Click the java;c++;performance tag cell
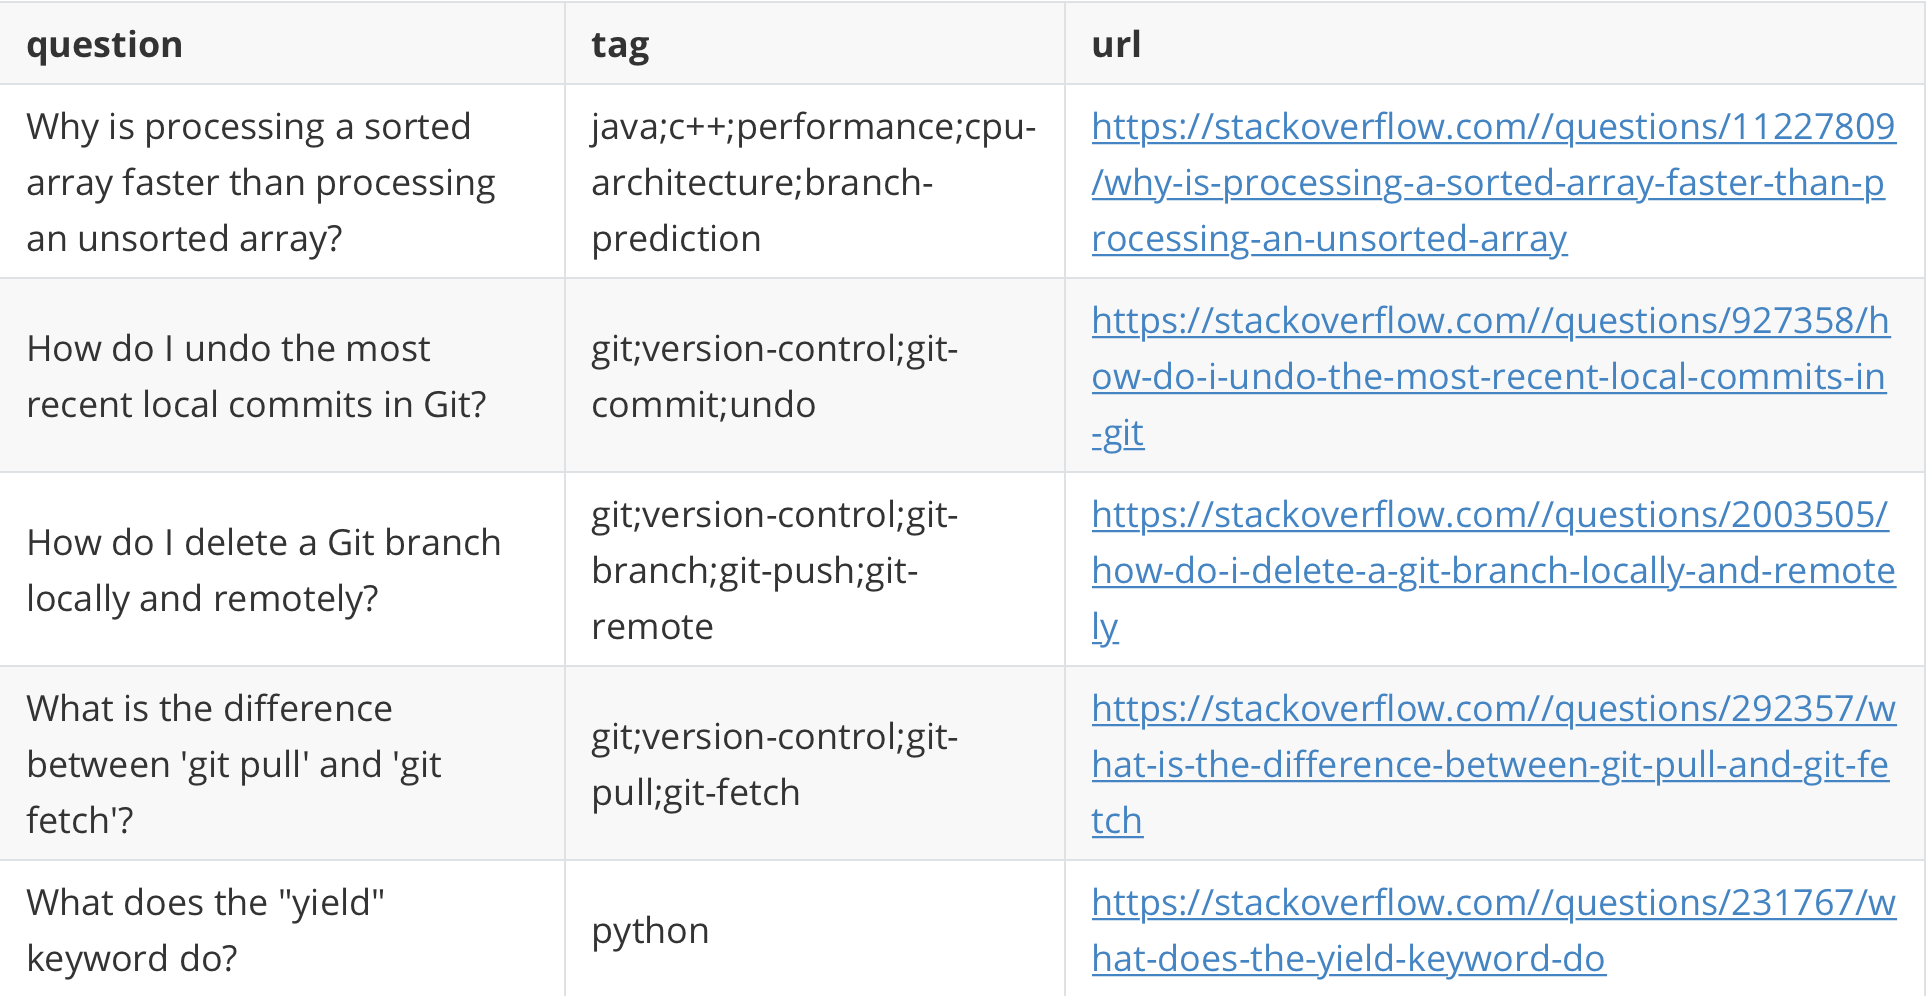 pyautogui.click(x=813, y=183)
